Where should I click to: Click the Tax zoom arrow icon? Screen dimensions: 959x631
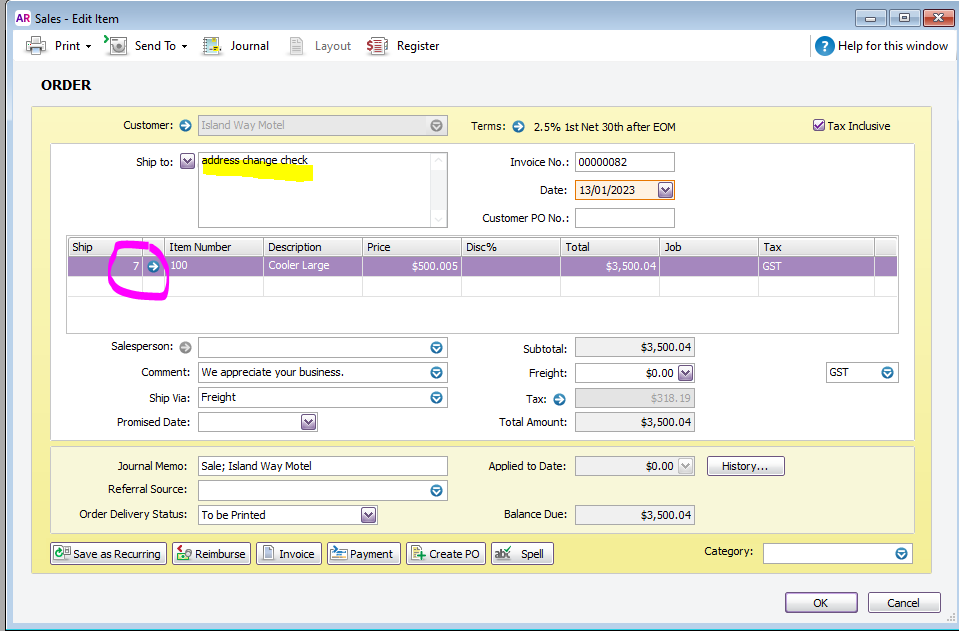pyautogui.click(x=559, y=399)
